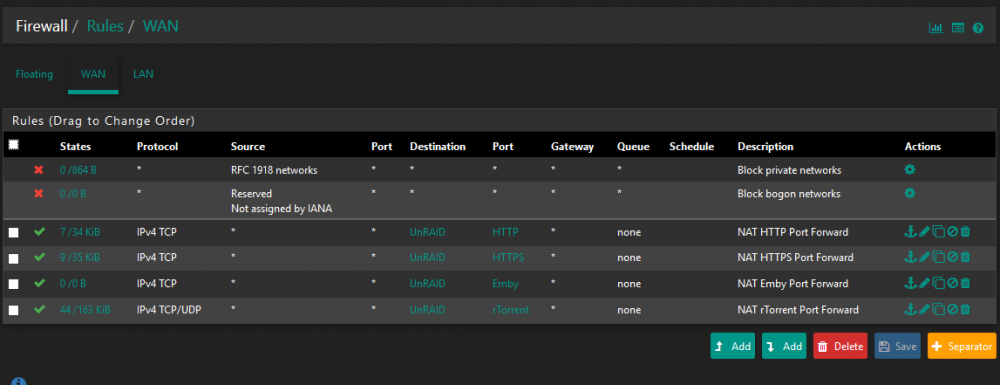1000x385 pixels.
Task: Add rule to top with up-arrow Add
Action: click(x=733, y=346)
